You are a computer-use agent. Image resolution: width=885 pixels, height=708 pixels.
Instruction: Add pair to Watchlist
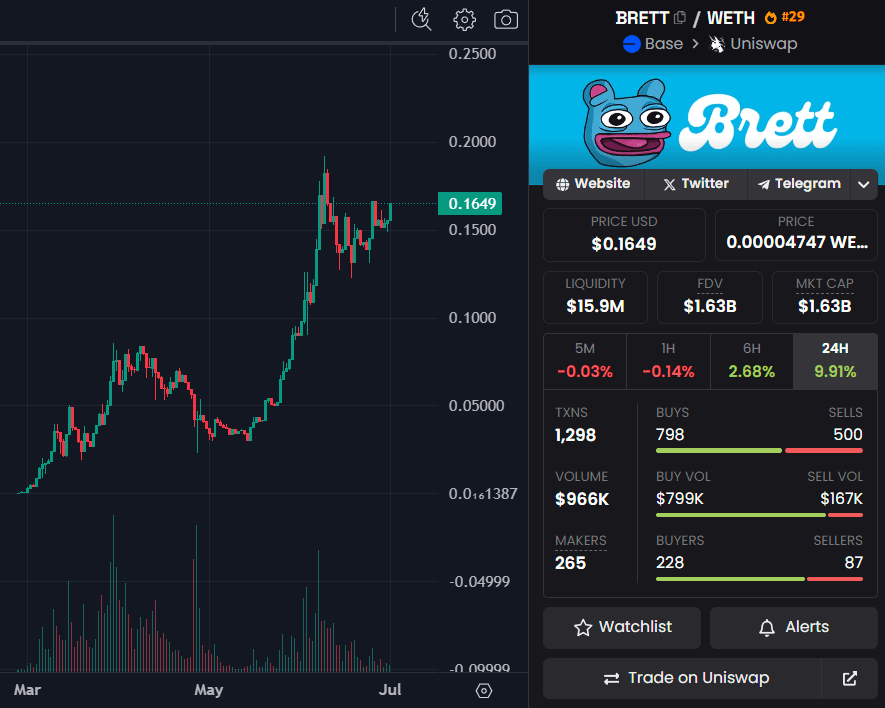(x=622, y=627)
